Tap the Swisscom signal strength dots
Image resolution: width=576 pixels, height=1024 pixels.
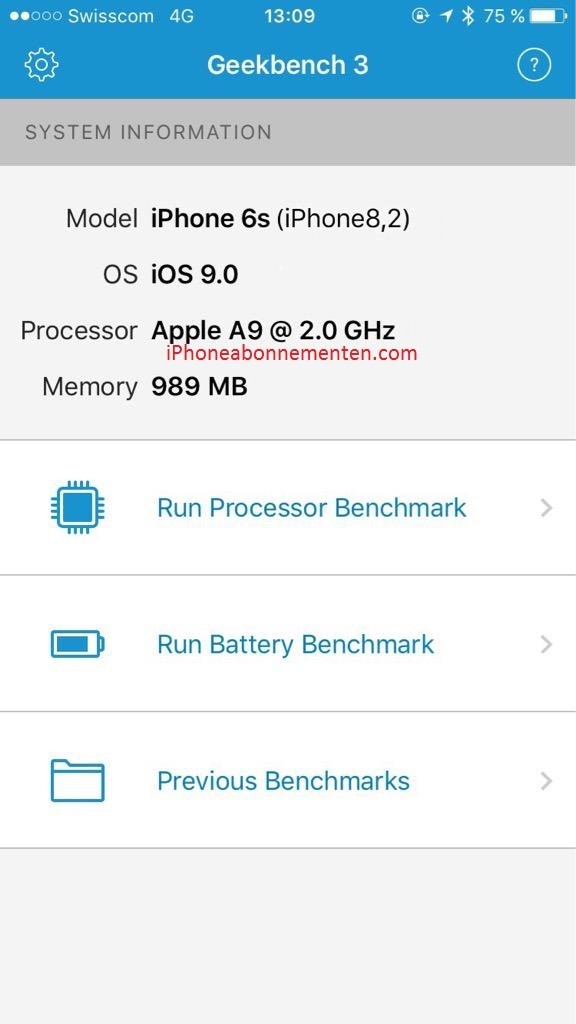(x=35, y=16)
